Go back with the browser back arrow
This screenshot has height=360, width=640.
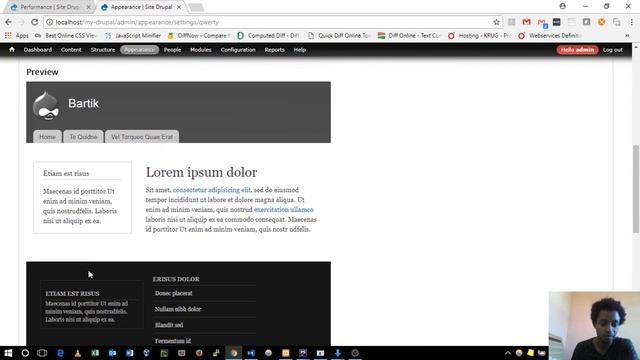9,22
